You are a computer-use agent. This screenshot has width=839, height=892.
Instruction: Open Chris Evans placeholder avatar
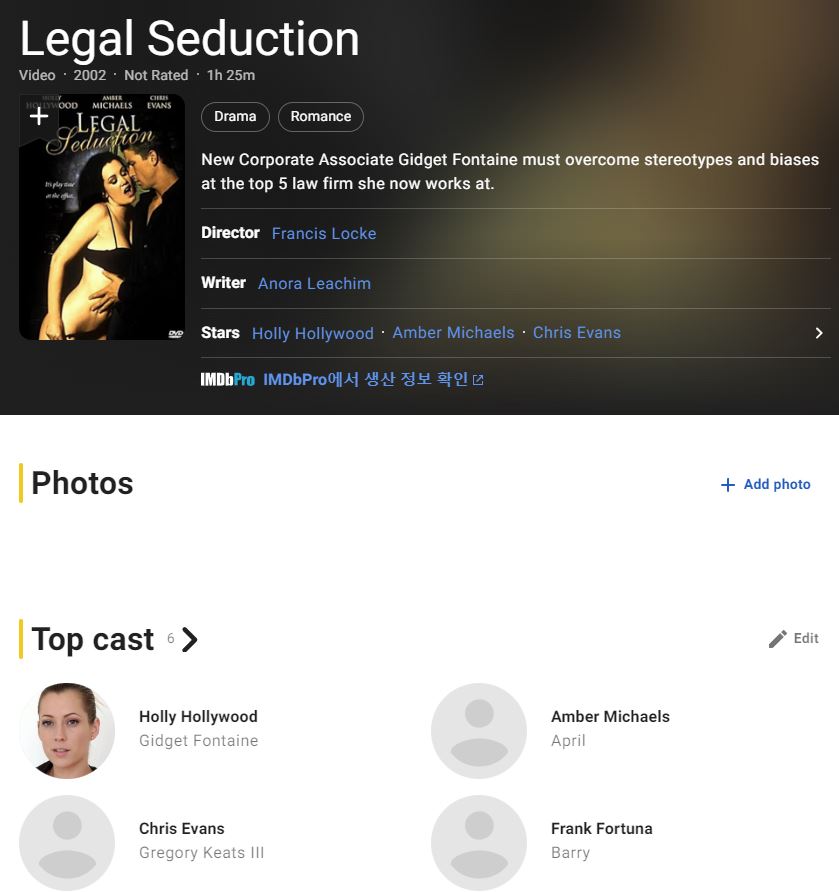[67, 843]
